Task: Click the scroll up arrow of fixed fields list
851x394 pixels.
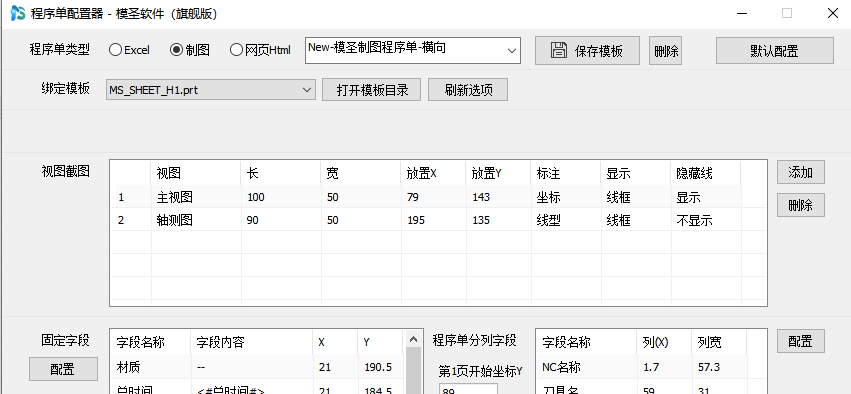Action: pyautogui.click(x=414, y=339)
